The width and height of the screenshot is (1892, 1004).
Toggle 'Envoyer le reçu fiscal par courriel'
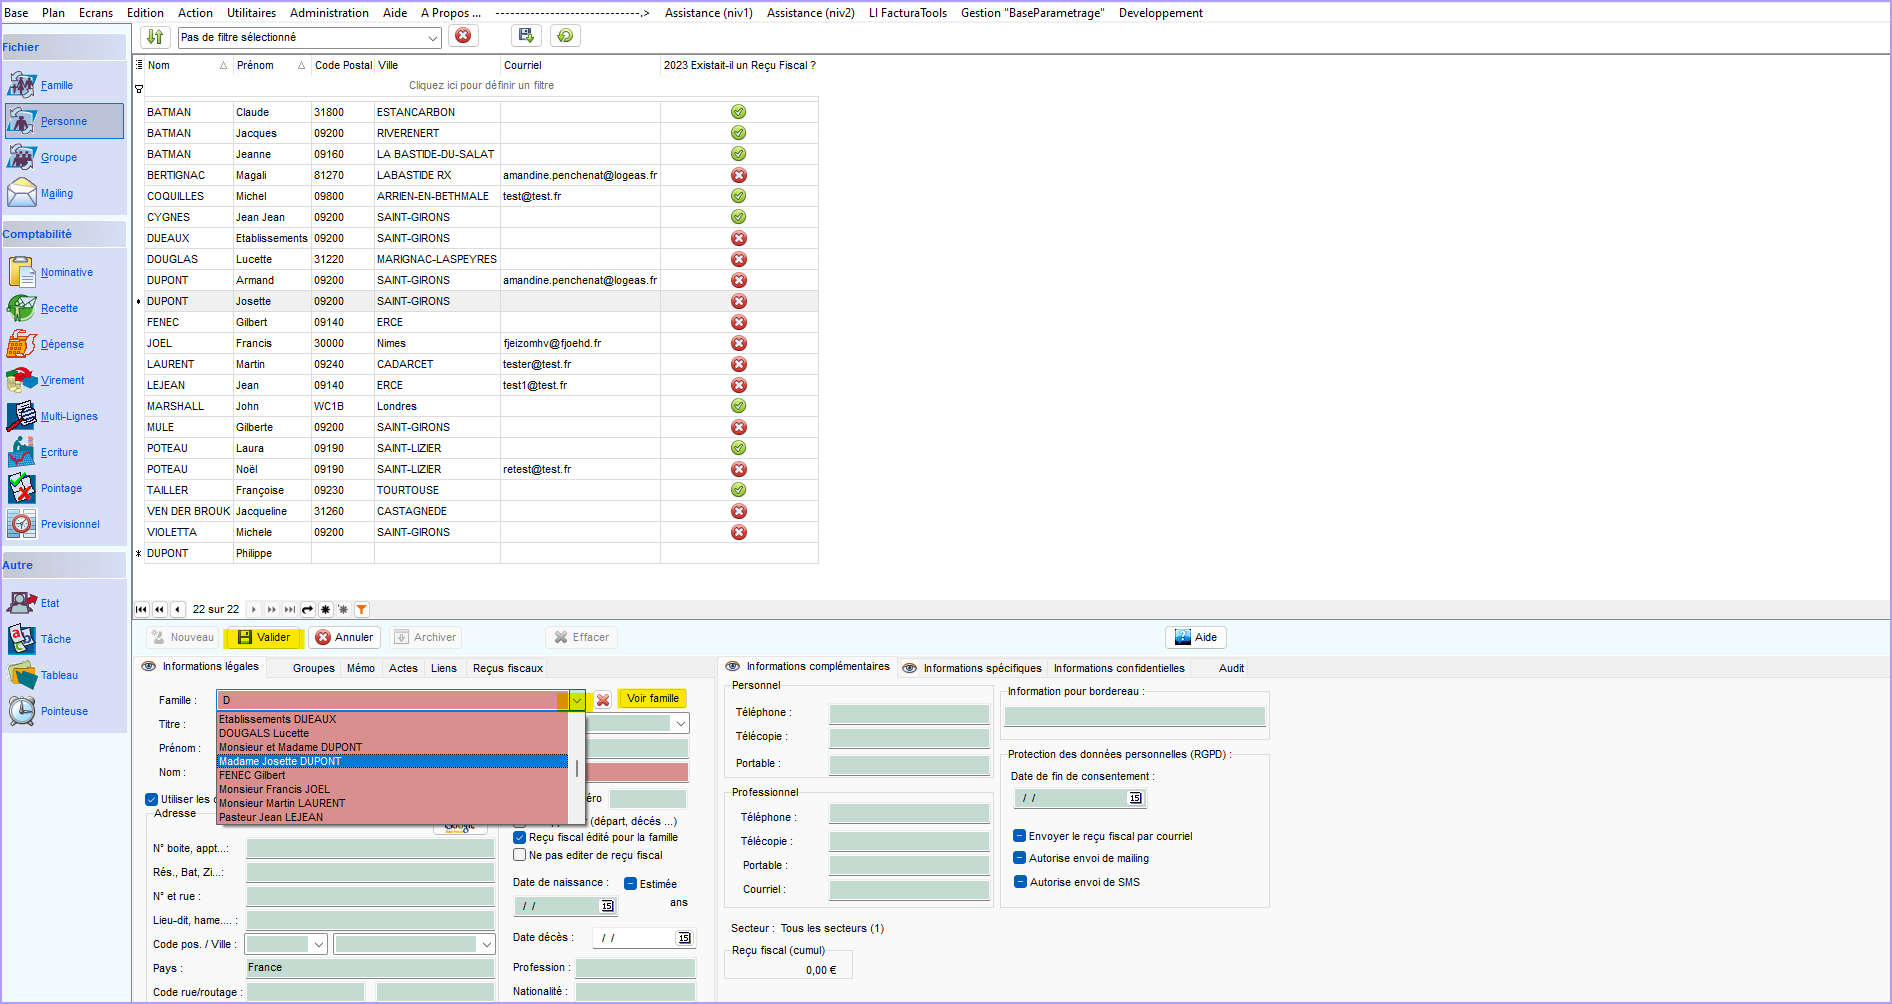tap(1020, 836)
